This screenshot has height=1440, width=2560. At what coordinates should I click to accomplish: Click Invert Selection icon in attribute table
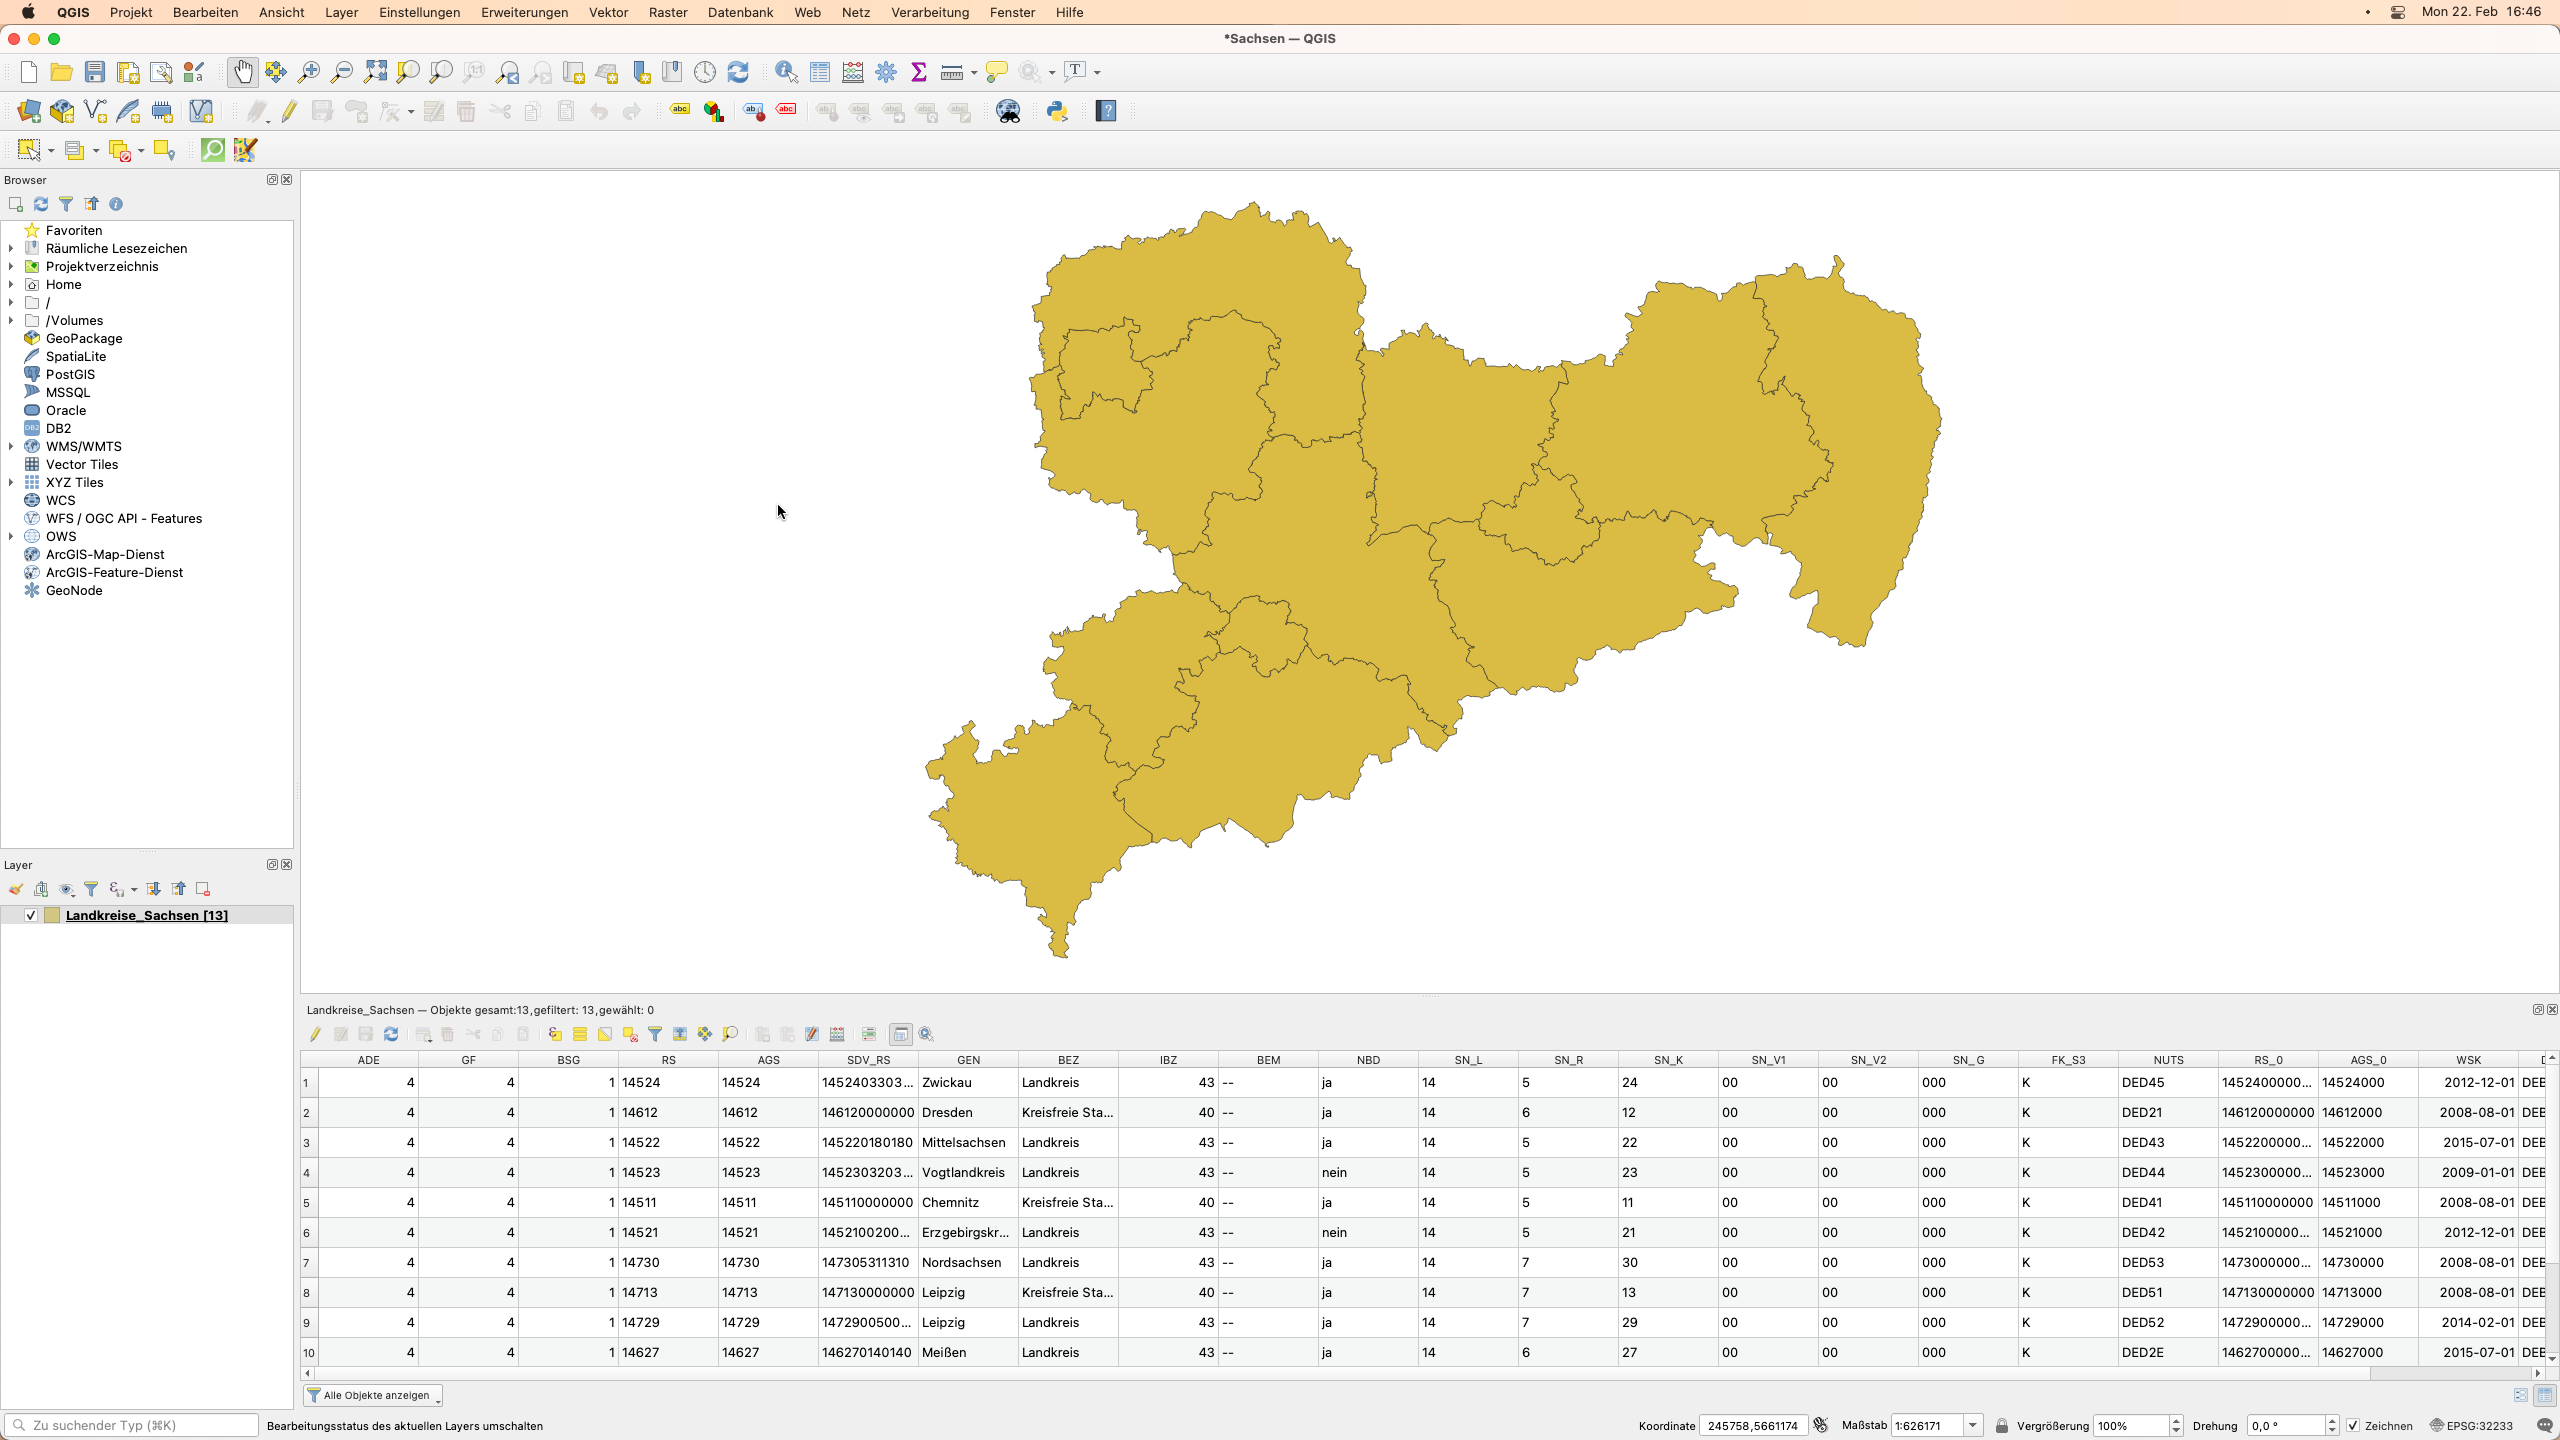605,1034
